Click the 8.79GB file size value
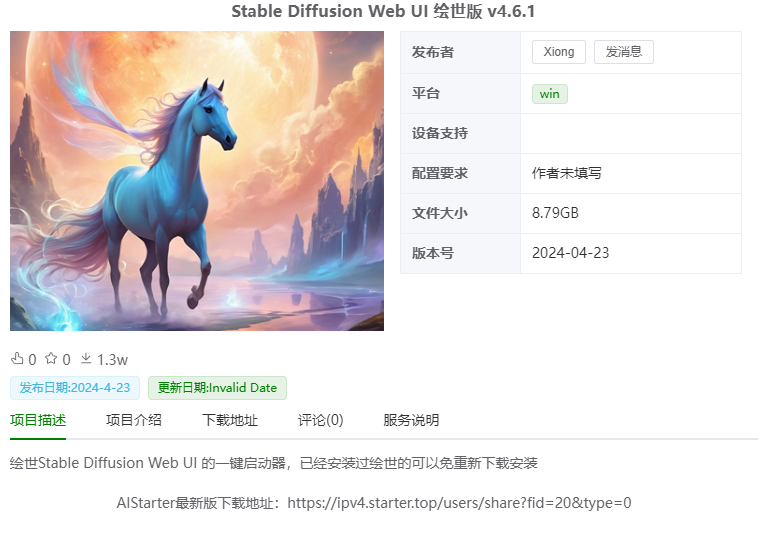 pyautogui.click(x=555, y=213)
